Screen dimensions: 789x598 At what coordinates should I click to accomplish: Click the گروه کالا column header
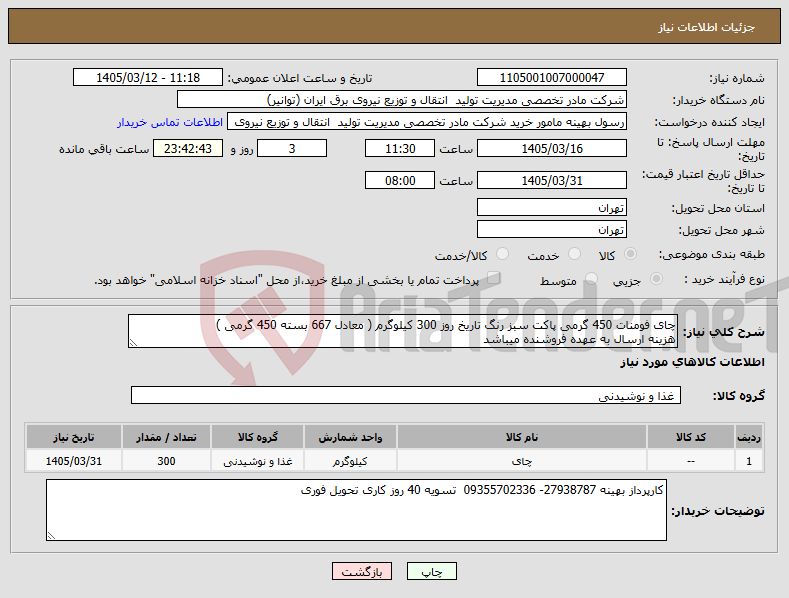tap(258, 437)
